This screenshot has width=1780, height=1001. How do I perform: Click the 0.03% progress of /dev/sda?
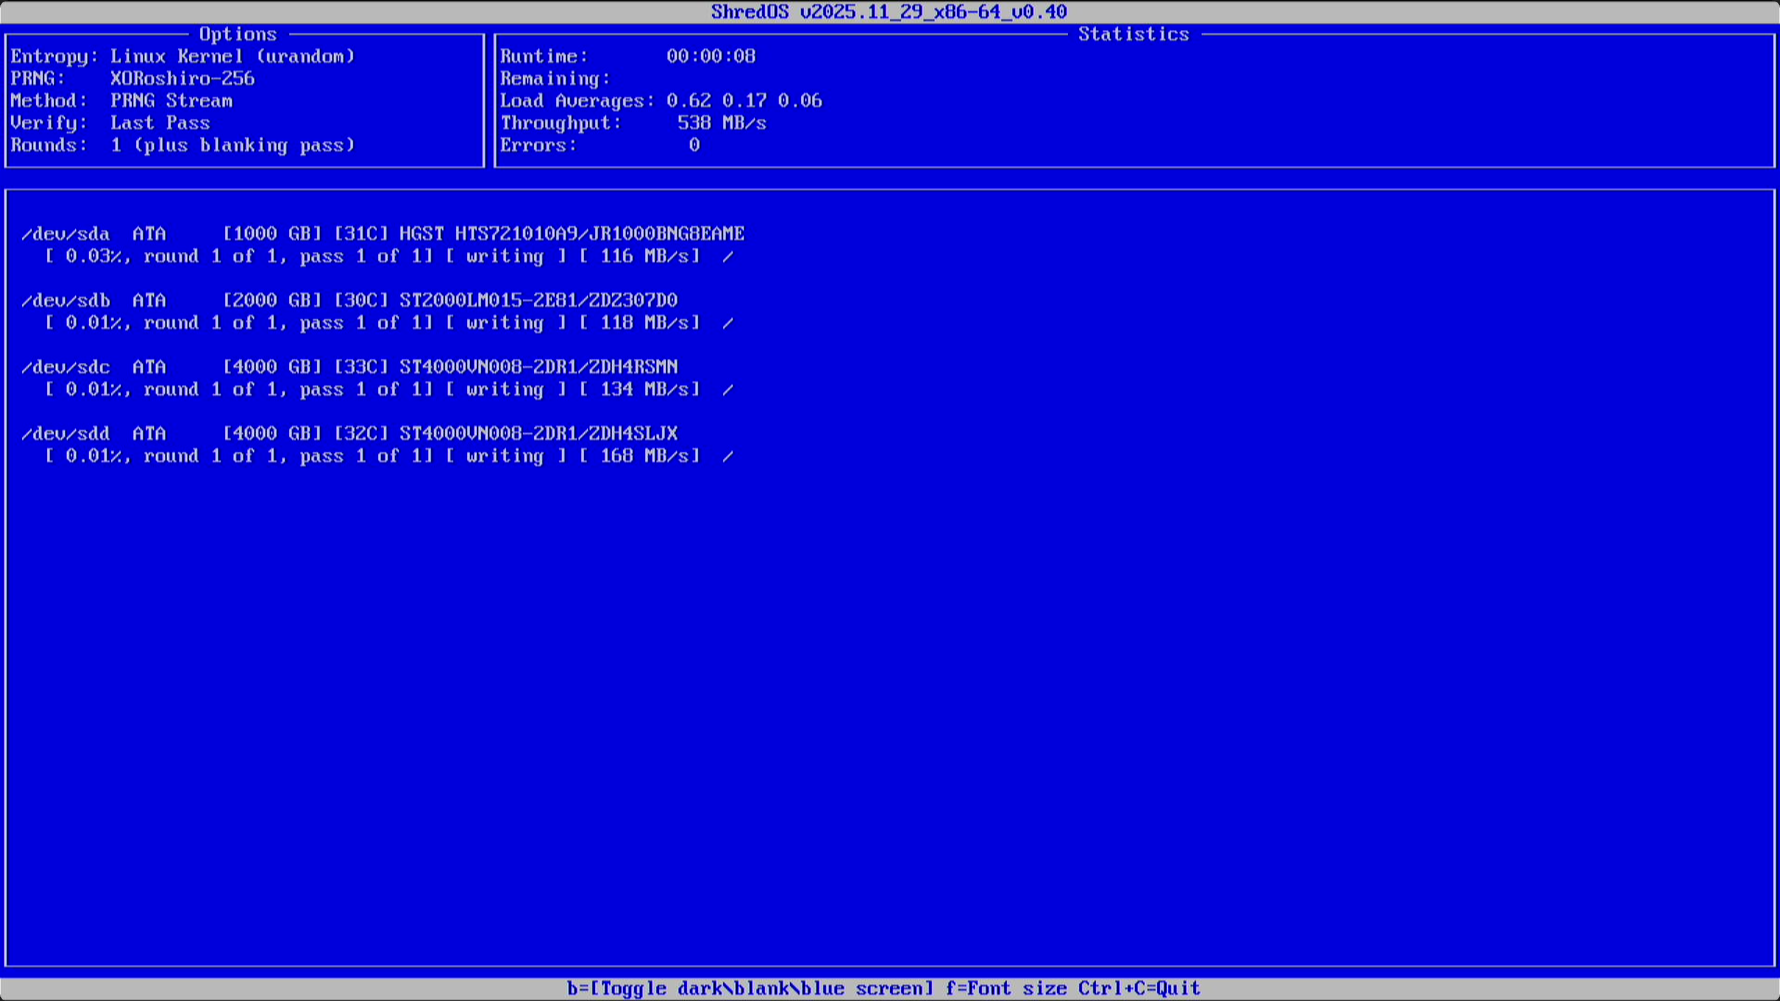point(93,256)
